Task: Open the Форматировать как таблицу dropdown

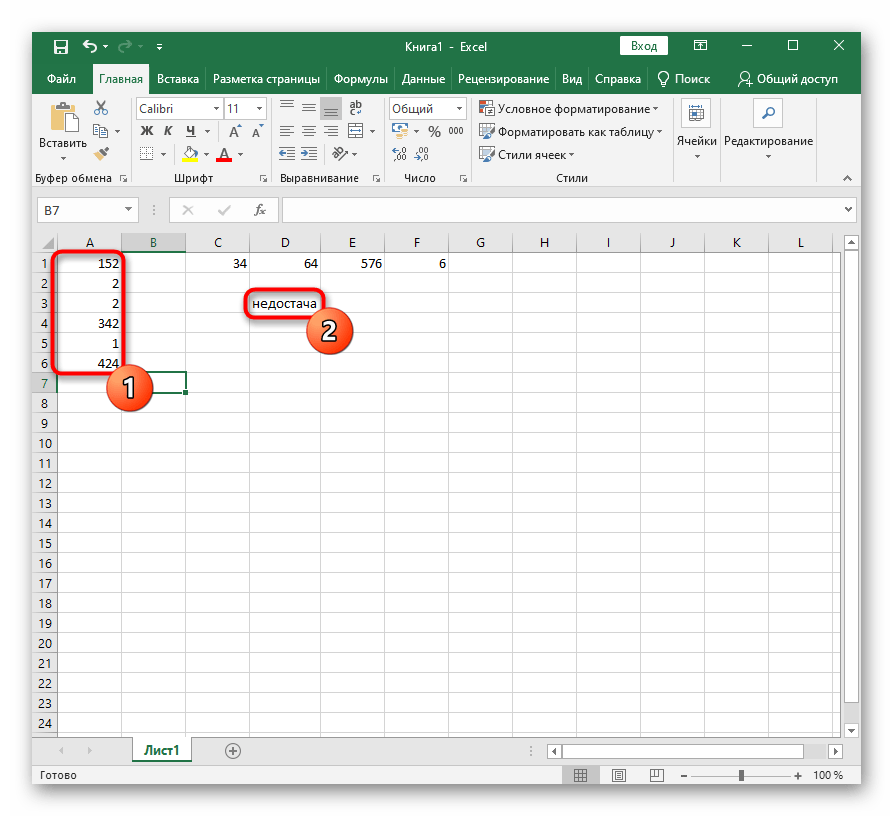Action: pyautogui.click(x=571, y=132)
